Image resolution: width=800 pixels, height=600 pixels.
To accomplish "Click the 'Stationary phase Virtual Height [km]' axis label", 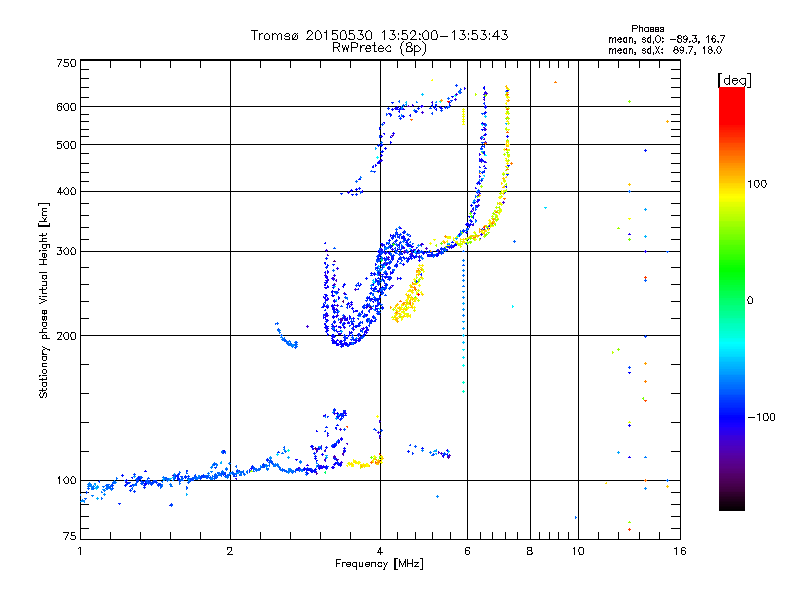I will click(x=44, y=300).
